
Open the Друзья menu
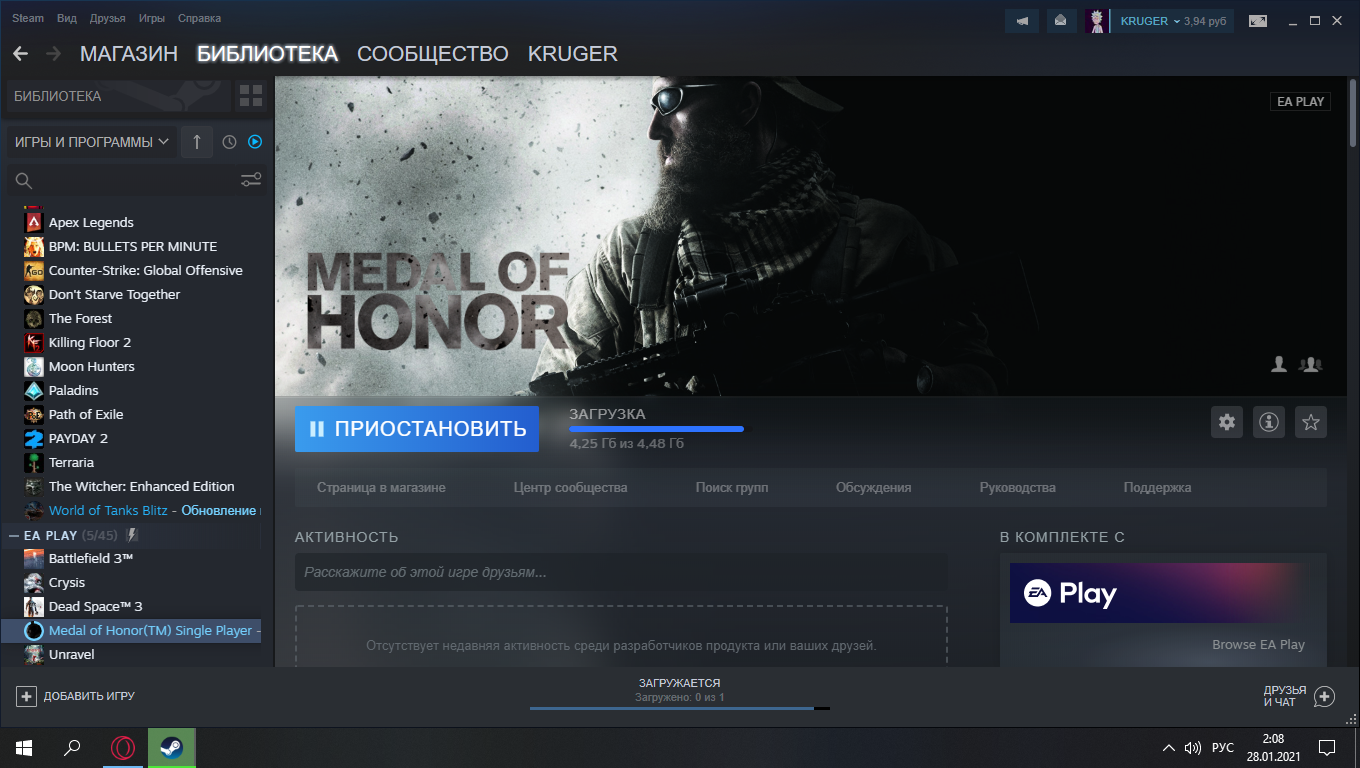pyautogui.click(x=107, y=19)
